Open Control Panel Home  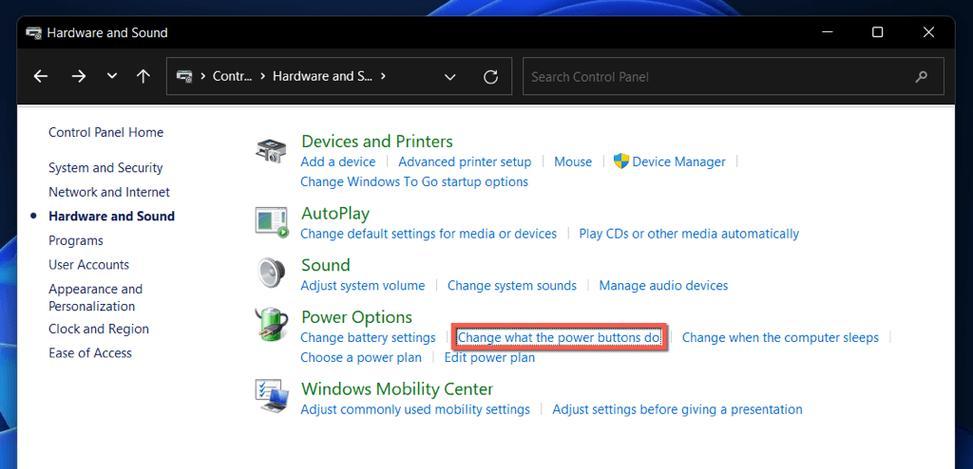(x=106, y=132)
